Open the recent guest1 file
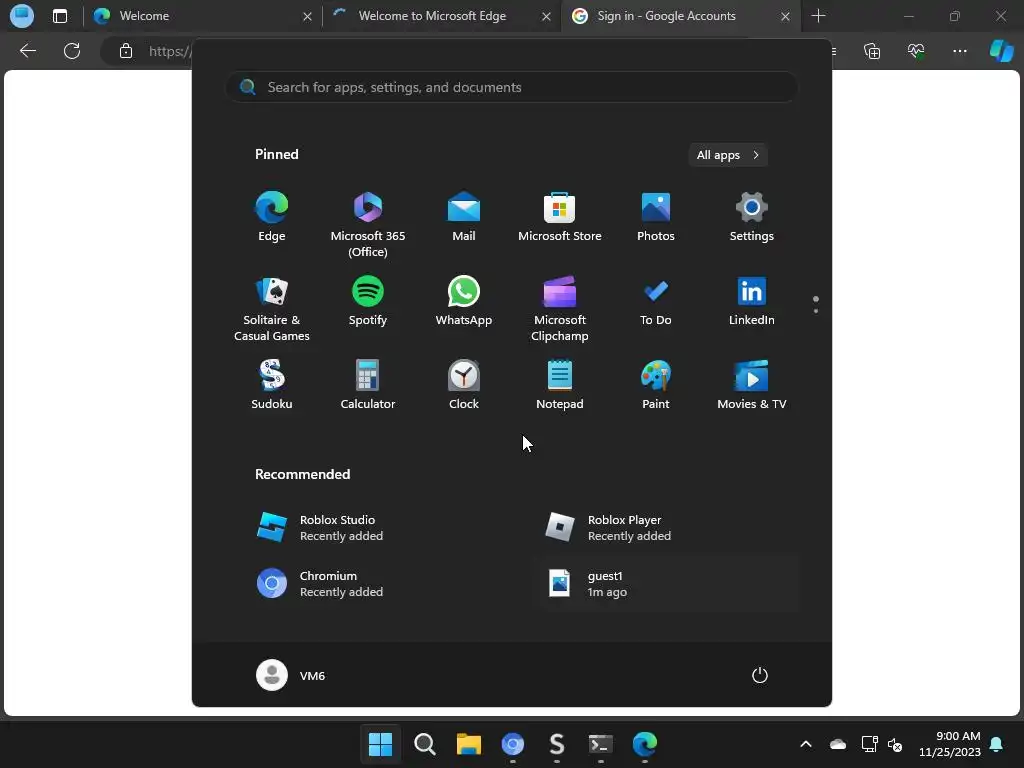The width and height of the screenshot is (1024, 768). pos(669,584)
